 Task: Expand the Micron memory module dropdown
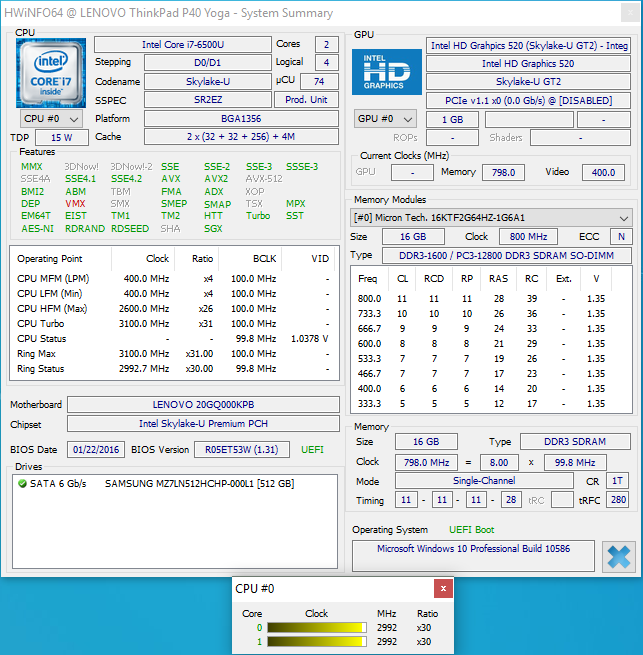(491, 218)
